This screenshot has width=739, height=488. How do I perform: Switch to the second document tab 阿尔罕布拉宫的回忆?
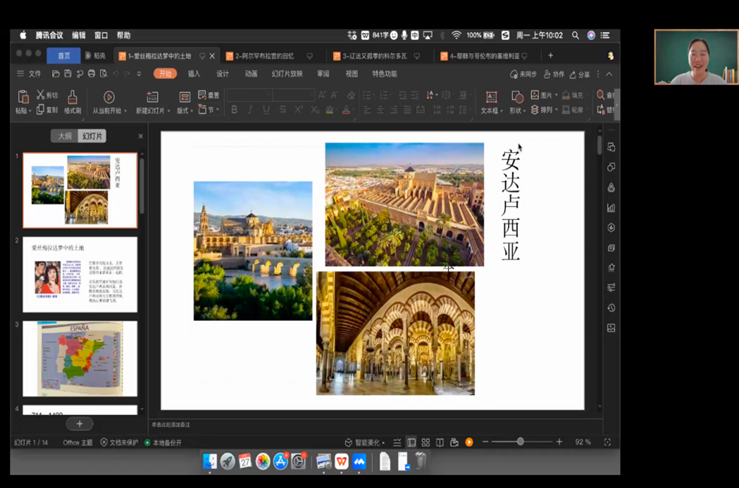tap(266, 56)
